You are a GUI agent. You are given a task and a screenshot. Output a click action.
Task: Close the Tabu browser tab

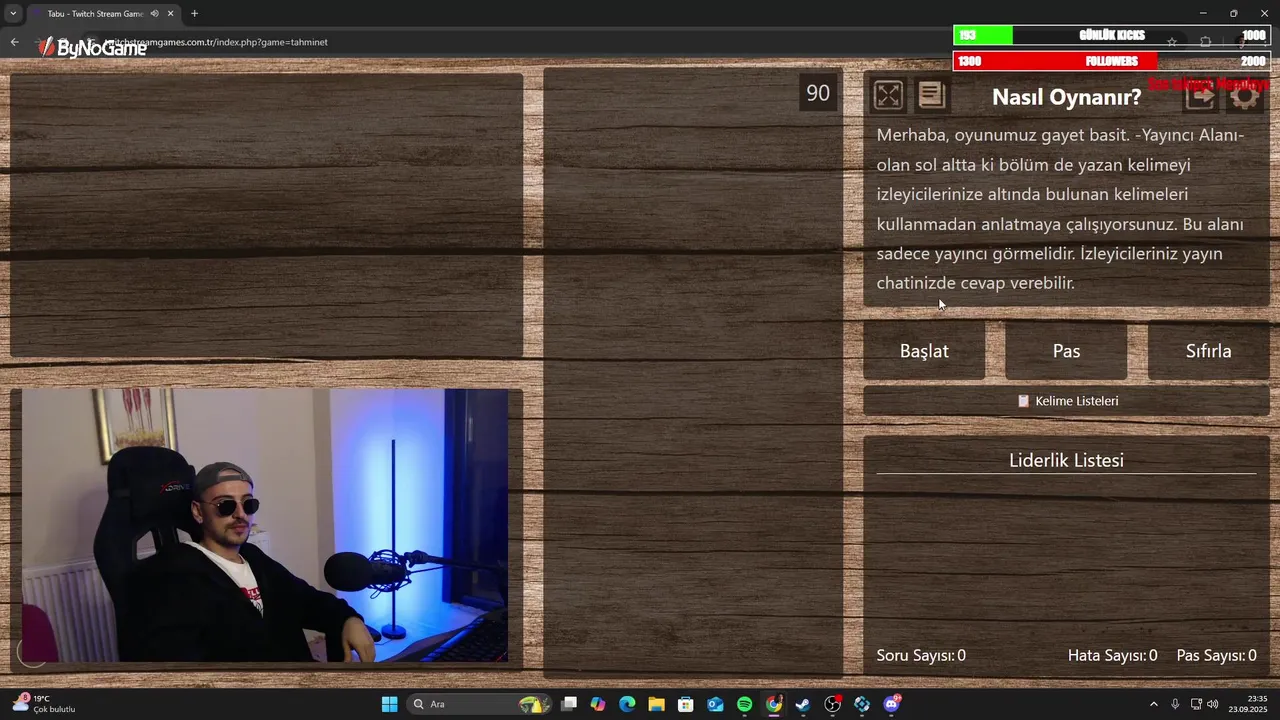click(x=171, y=14)
